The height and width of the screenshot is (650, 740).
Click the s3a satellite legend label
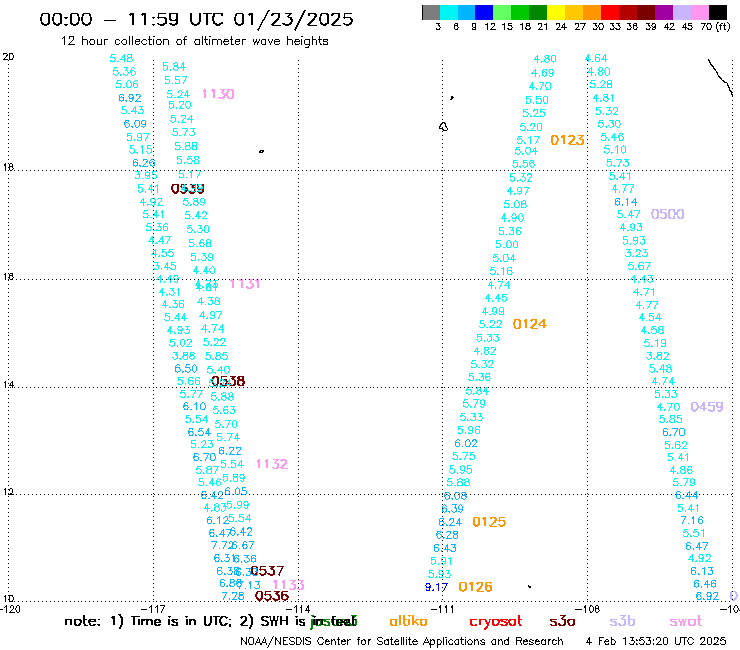[562, 621]
